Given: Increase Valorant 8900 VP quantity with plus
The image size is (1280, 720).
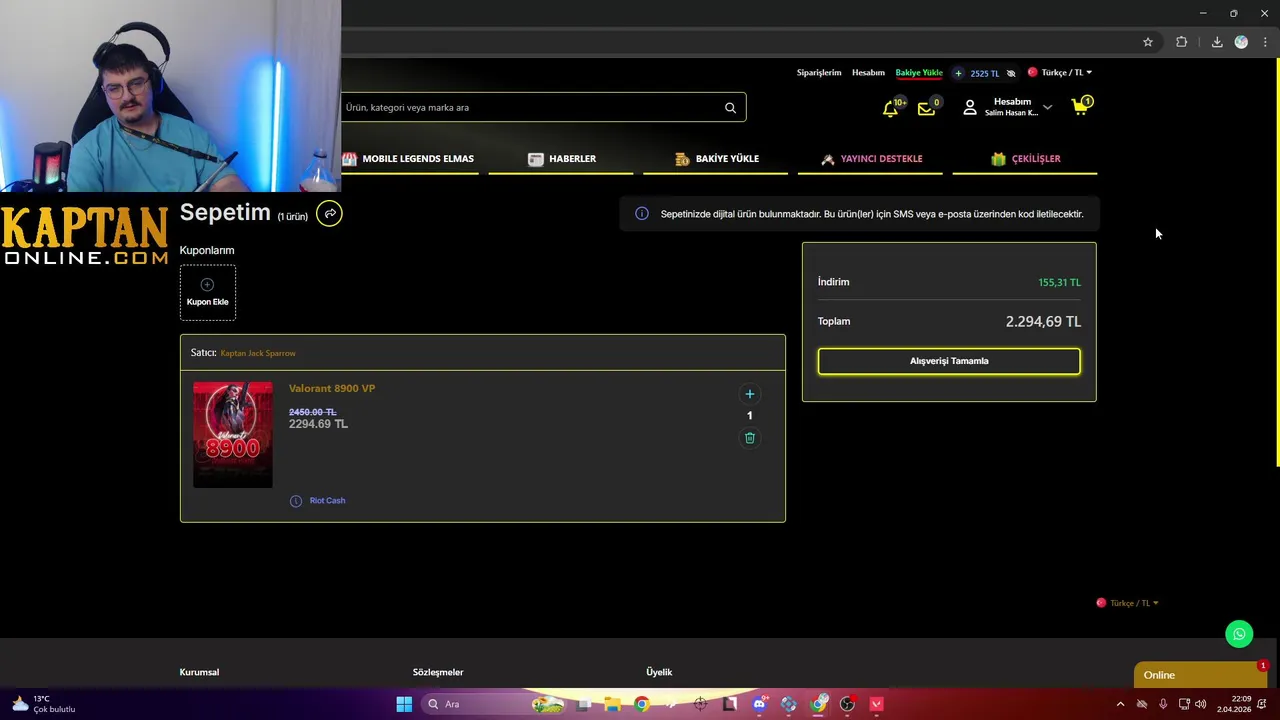Looking at the screenshot, I should click(x=750, y=394).
